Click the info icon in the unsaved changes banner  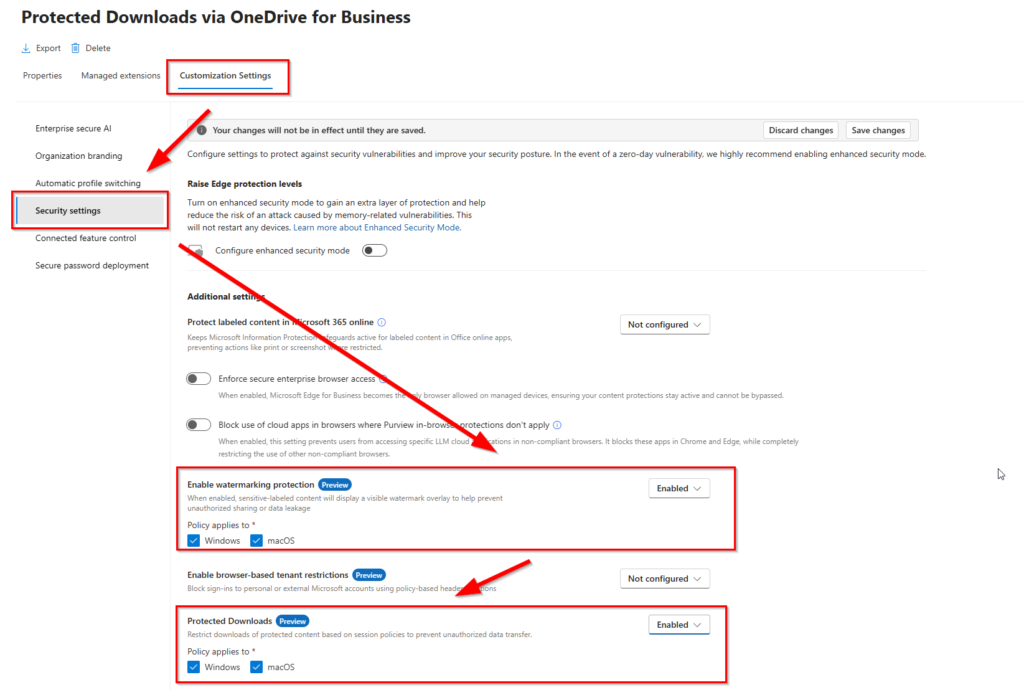click(201, 130)
